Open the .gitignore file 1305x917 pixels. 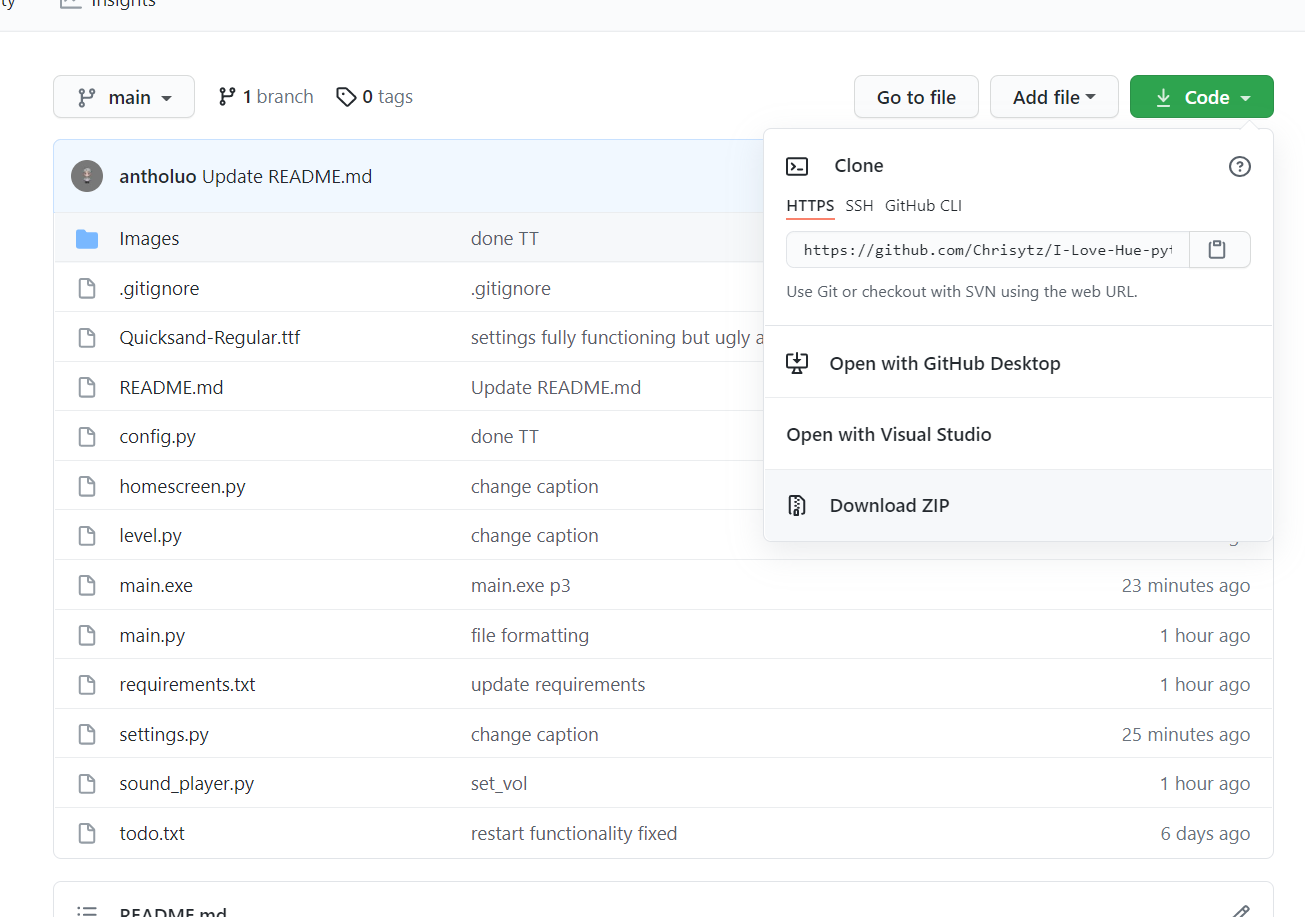pyautogui.click(x=159, y=288)
